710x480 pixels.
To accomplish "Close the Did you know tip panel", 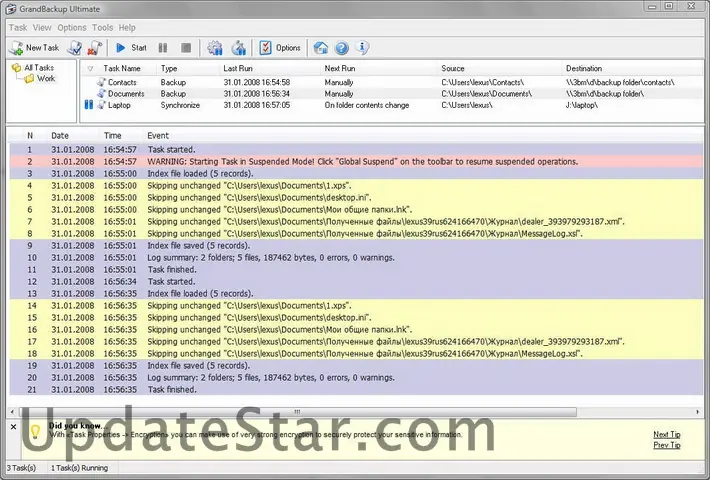I will (x=13, y=427).
